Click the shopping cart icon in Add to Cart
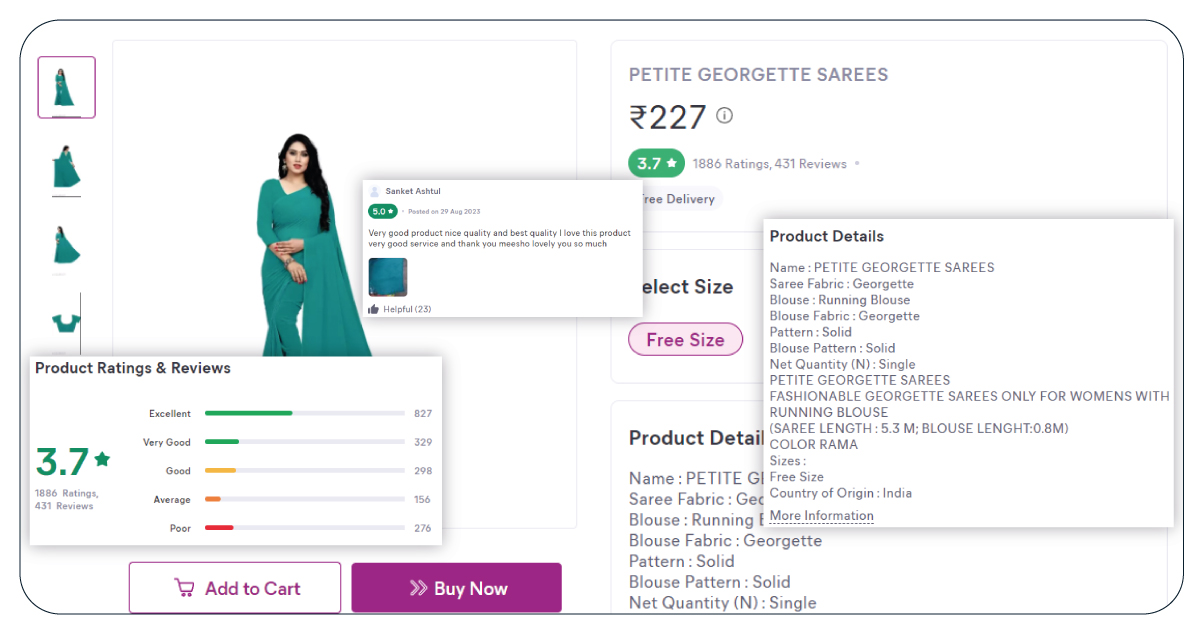 [184, 588]
